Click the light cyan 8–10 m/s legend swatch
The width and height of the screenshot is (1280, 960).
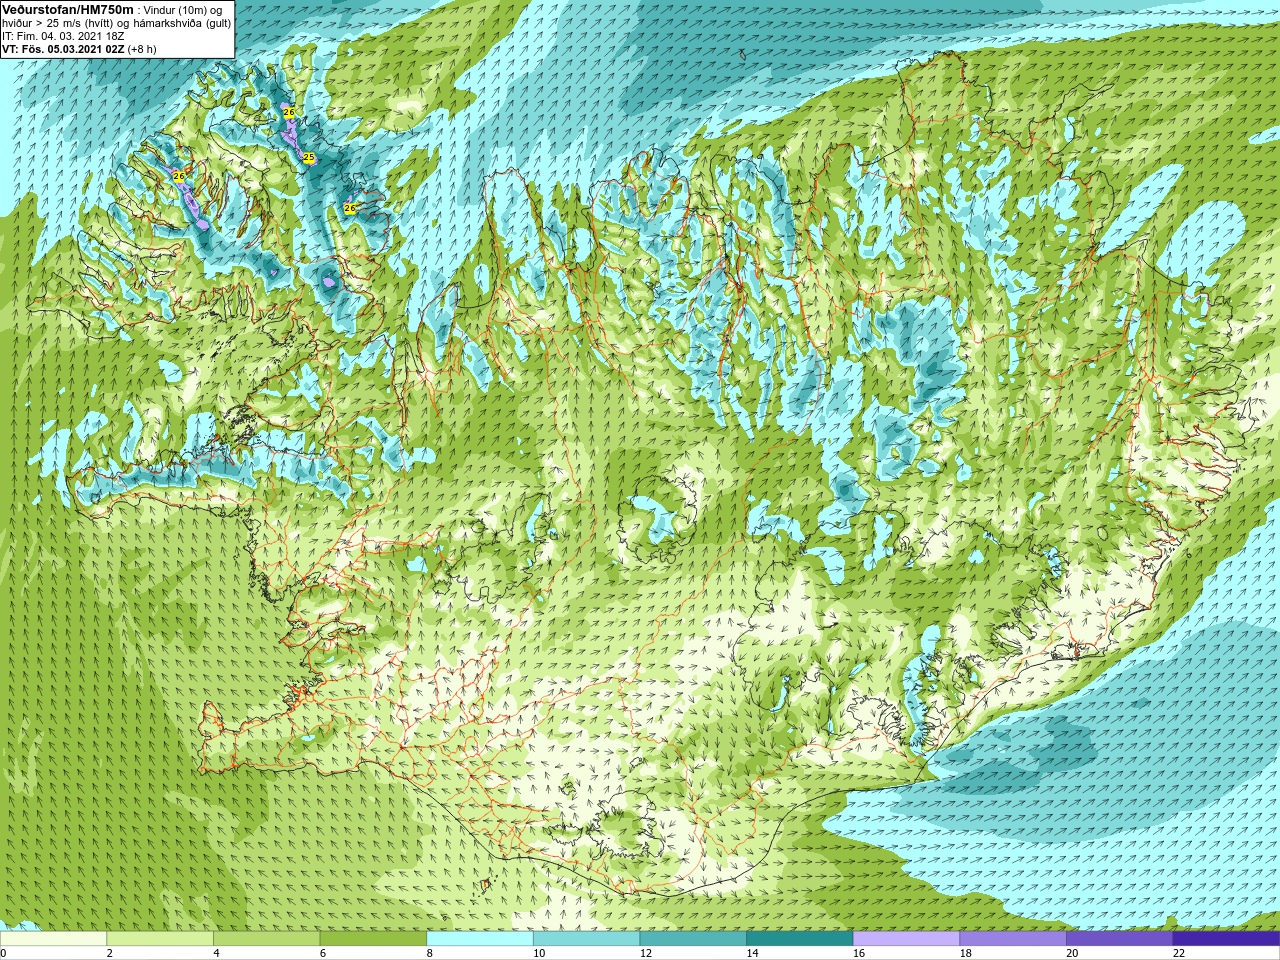[480, 939]
